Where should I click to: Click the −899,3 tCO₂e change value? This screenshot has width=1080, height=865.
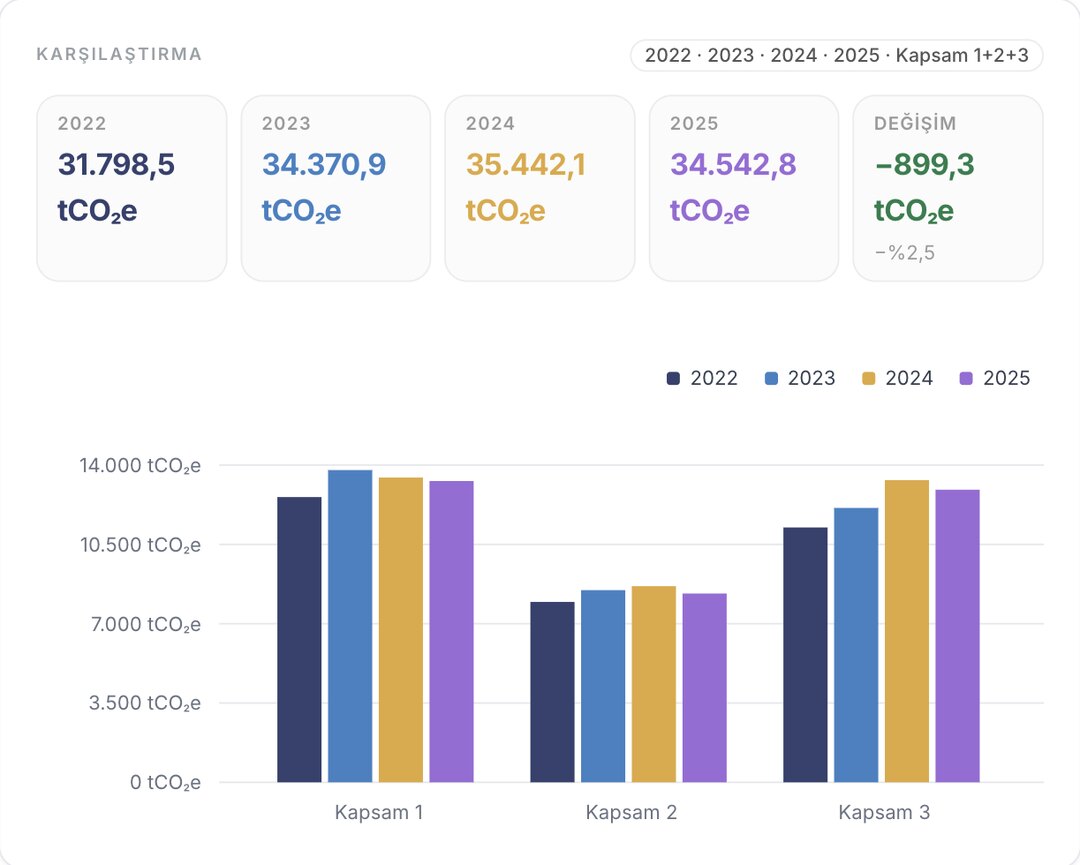pyautogui.click(x=924, y=187)
